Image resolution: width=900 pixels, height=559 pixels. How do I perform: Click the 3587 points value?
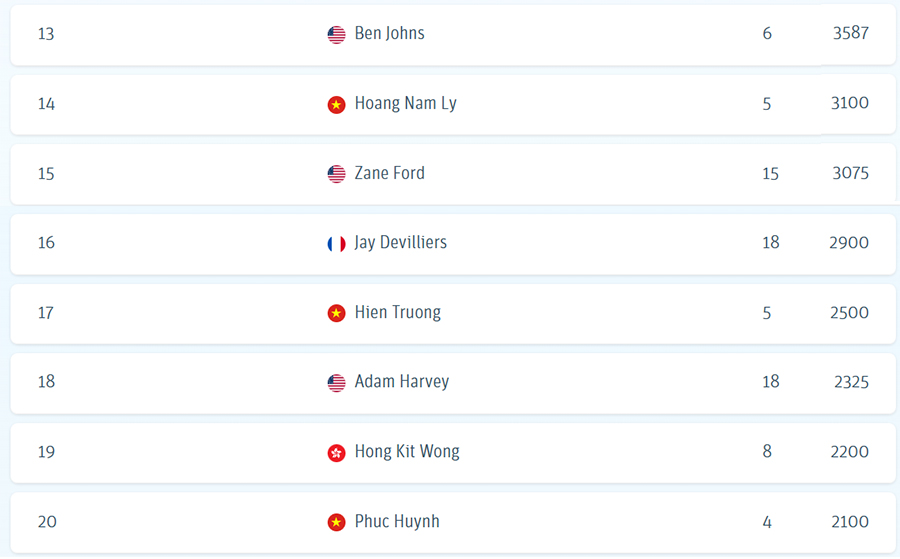pos(850,34)
